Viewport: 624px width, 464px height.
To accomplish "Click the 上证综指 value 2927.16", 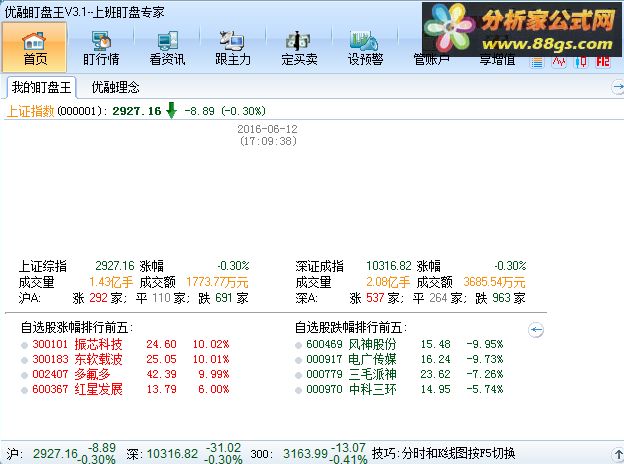I will (x=115, y=266).
